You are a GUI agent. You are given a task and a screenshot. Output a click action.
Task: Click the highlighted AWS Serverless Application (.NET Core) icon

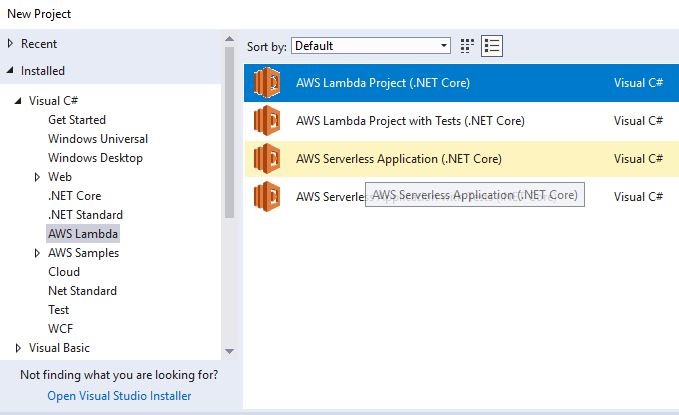(x=267, y=159)
